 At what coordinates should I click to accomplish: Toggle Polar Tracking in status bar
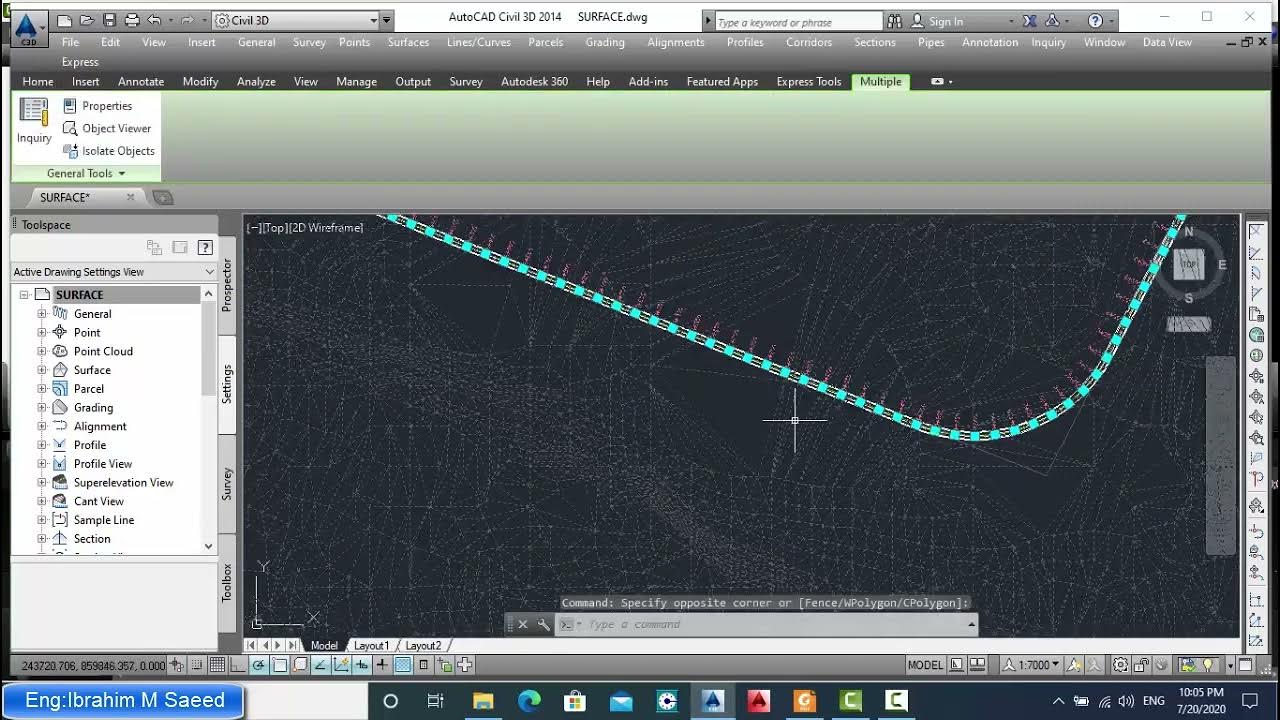[x=258, y=665]
